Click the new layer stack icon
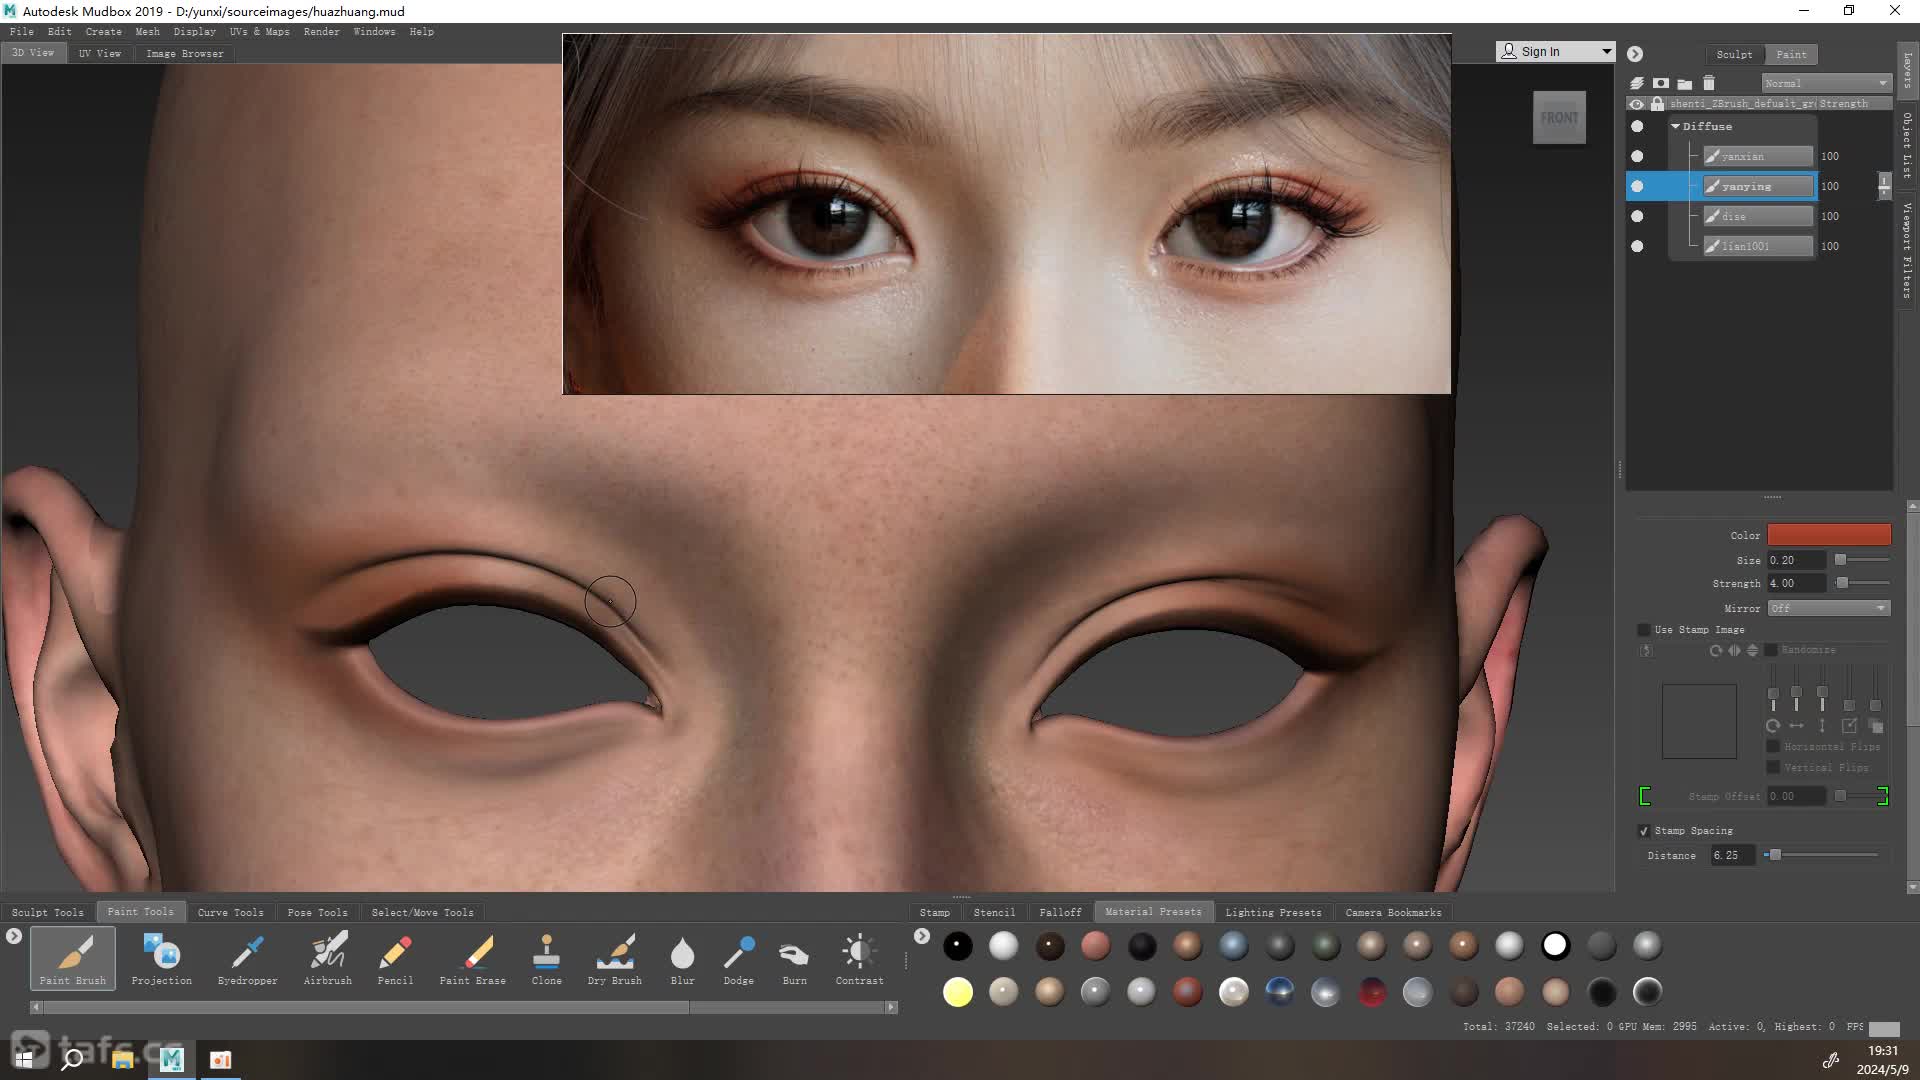 [x=1637, y=83]
